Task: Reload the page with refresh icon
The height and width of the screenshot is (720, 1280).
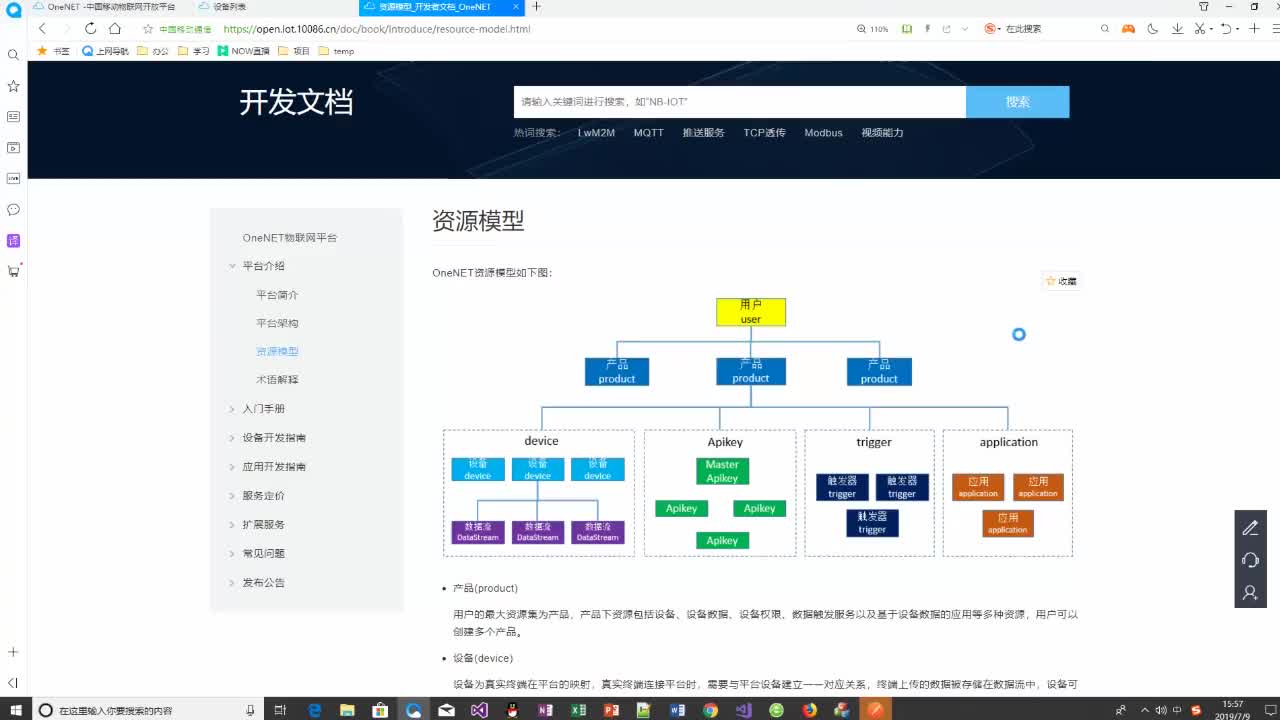Action: [x=90, y=29]
